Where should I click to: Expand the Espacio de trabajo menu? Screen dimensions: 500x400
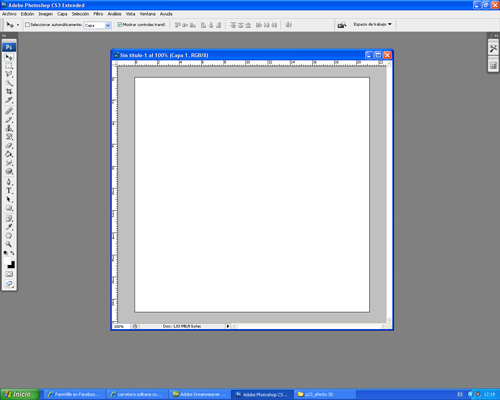pyautogui.click(x=372, y=24)
